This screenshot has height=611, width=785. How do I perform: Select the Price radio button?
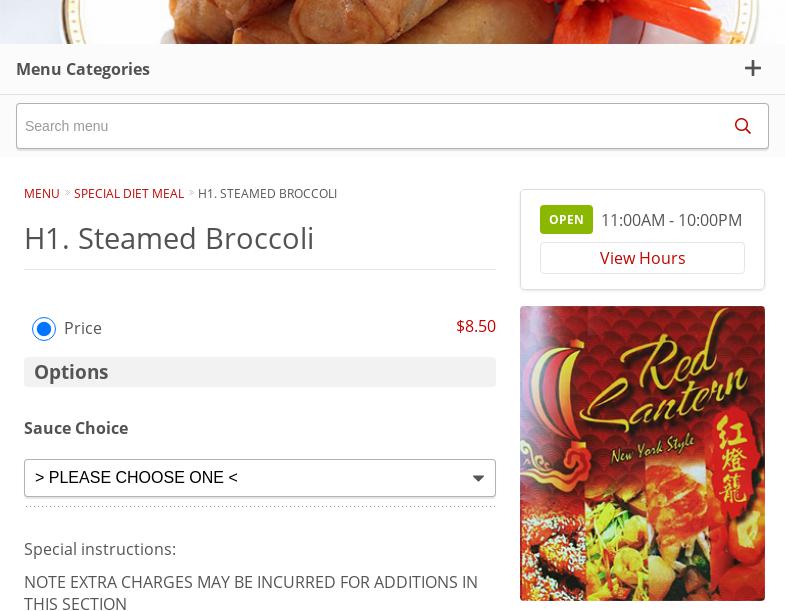click(44, 328)
